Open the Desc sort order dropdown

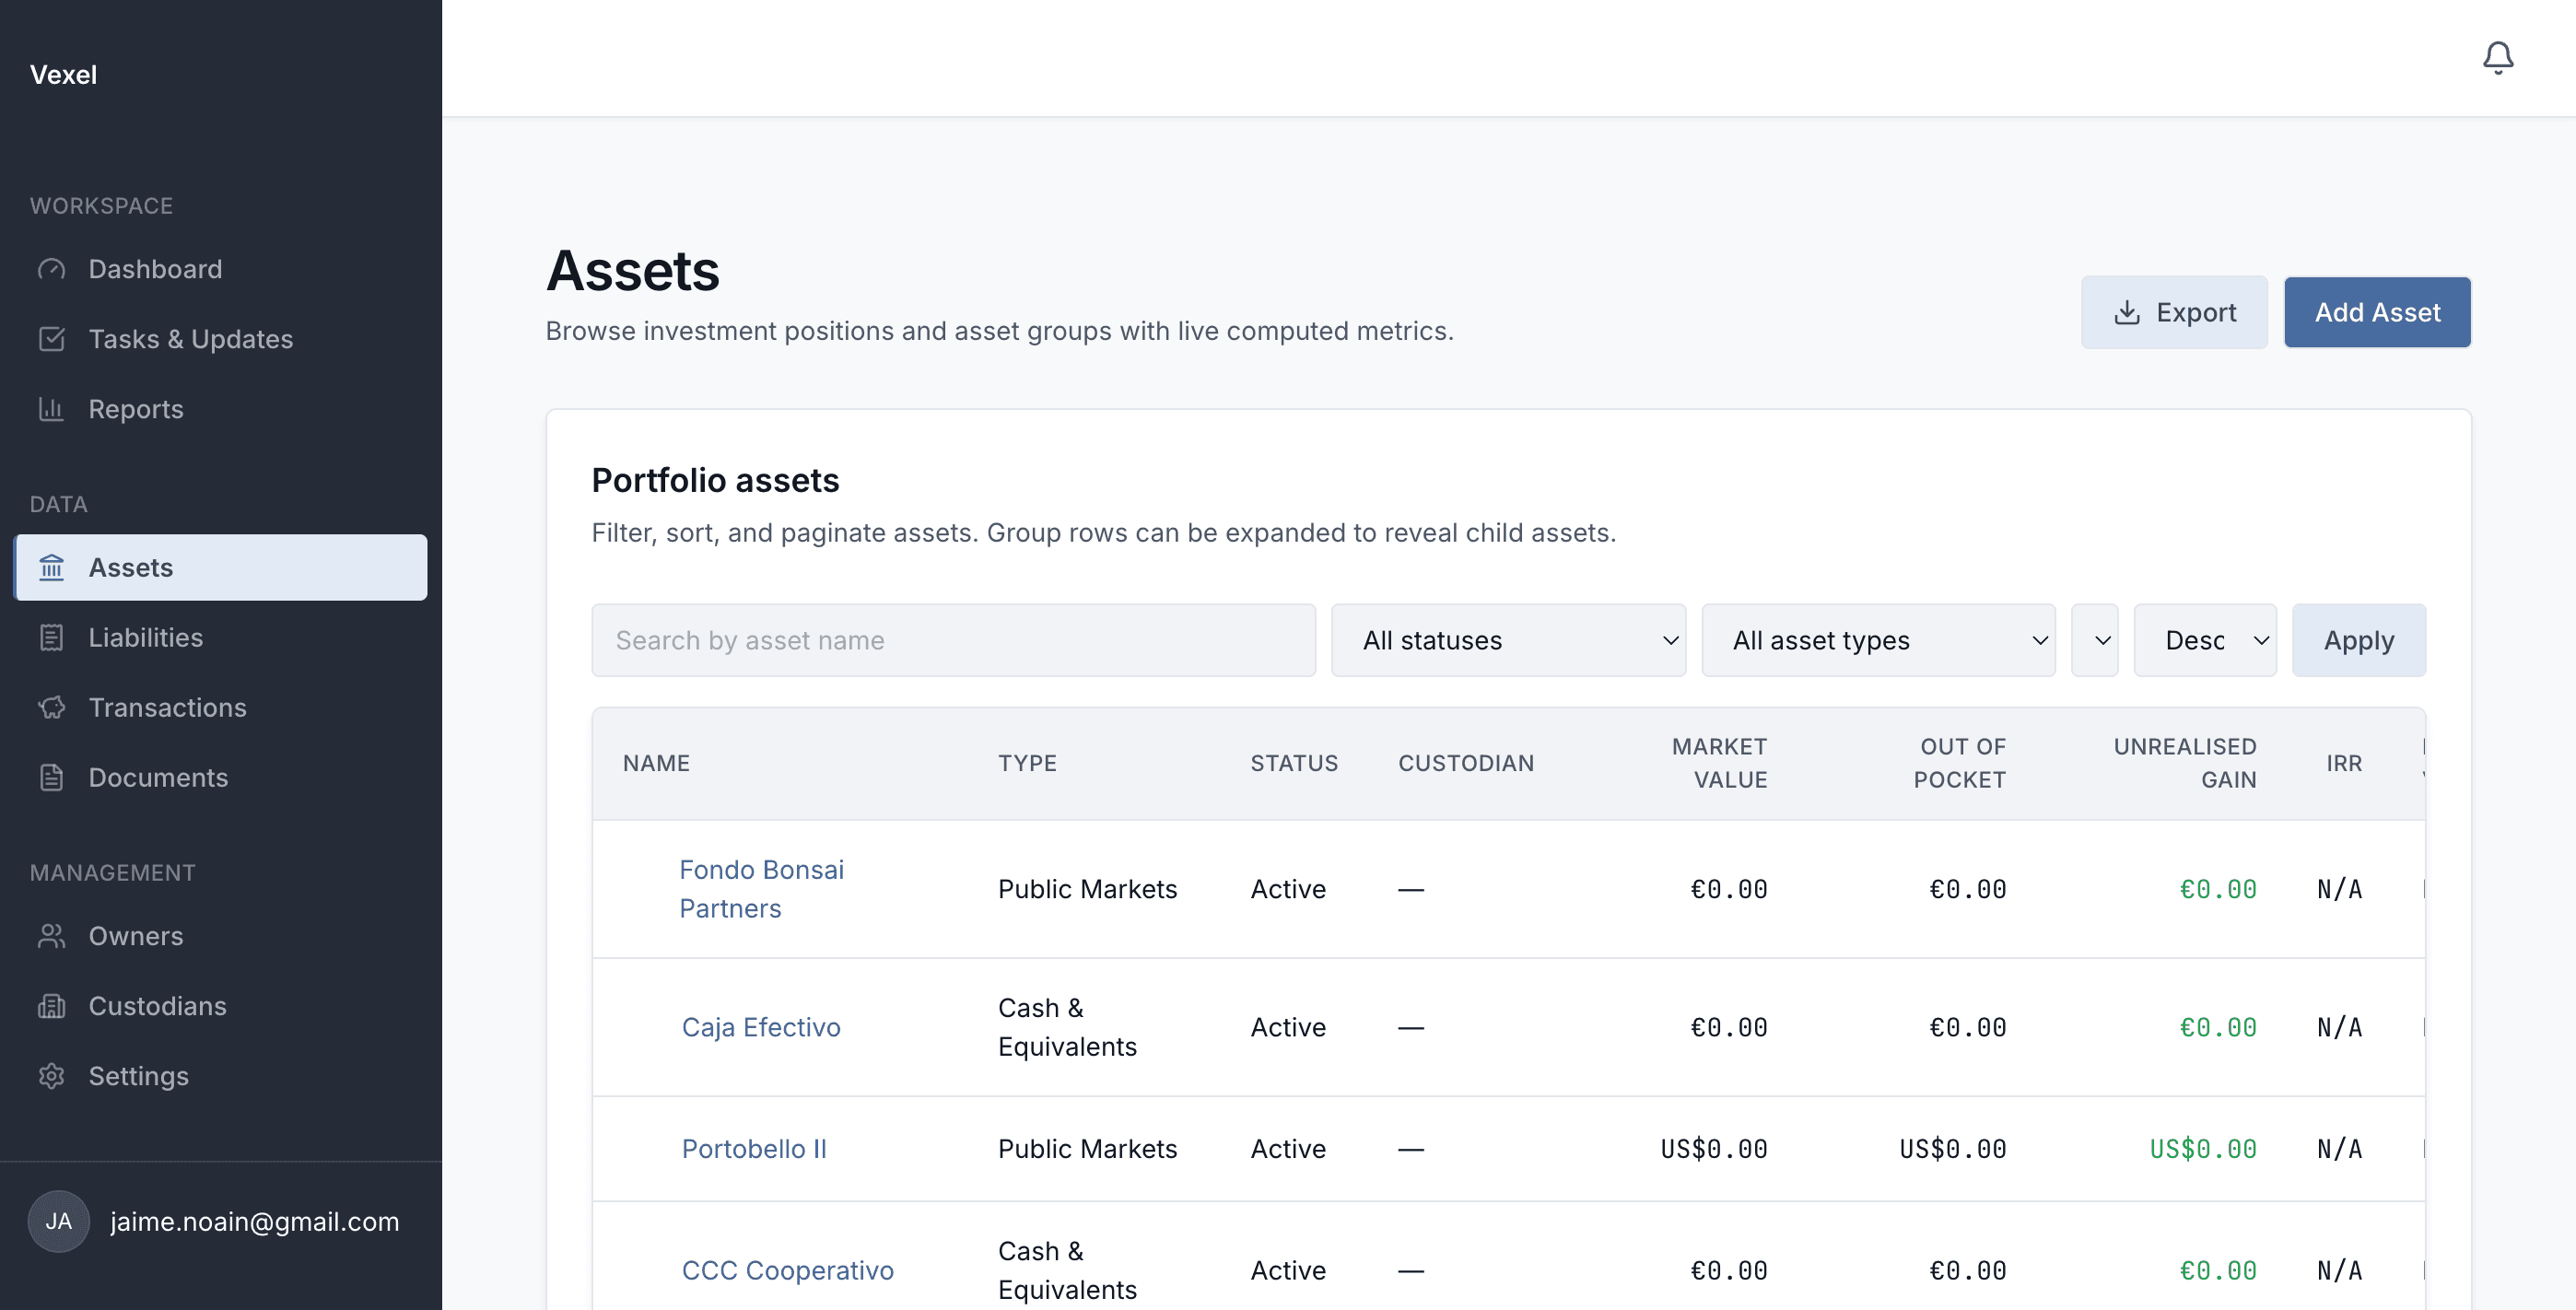pos(2205,640)
